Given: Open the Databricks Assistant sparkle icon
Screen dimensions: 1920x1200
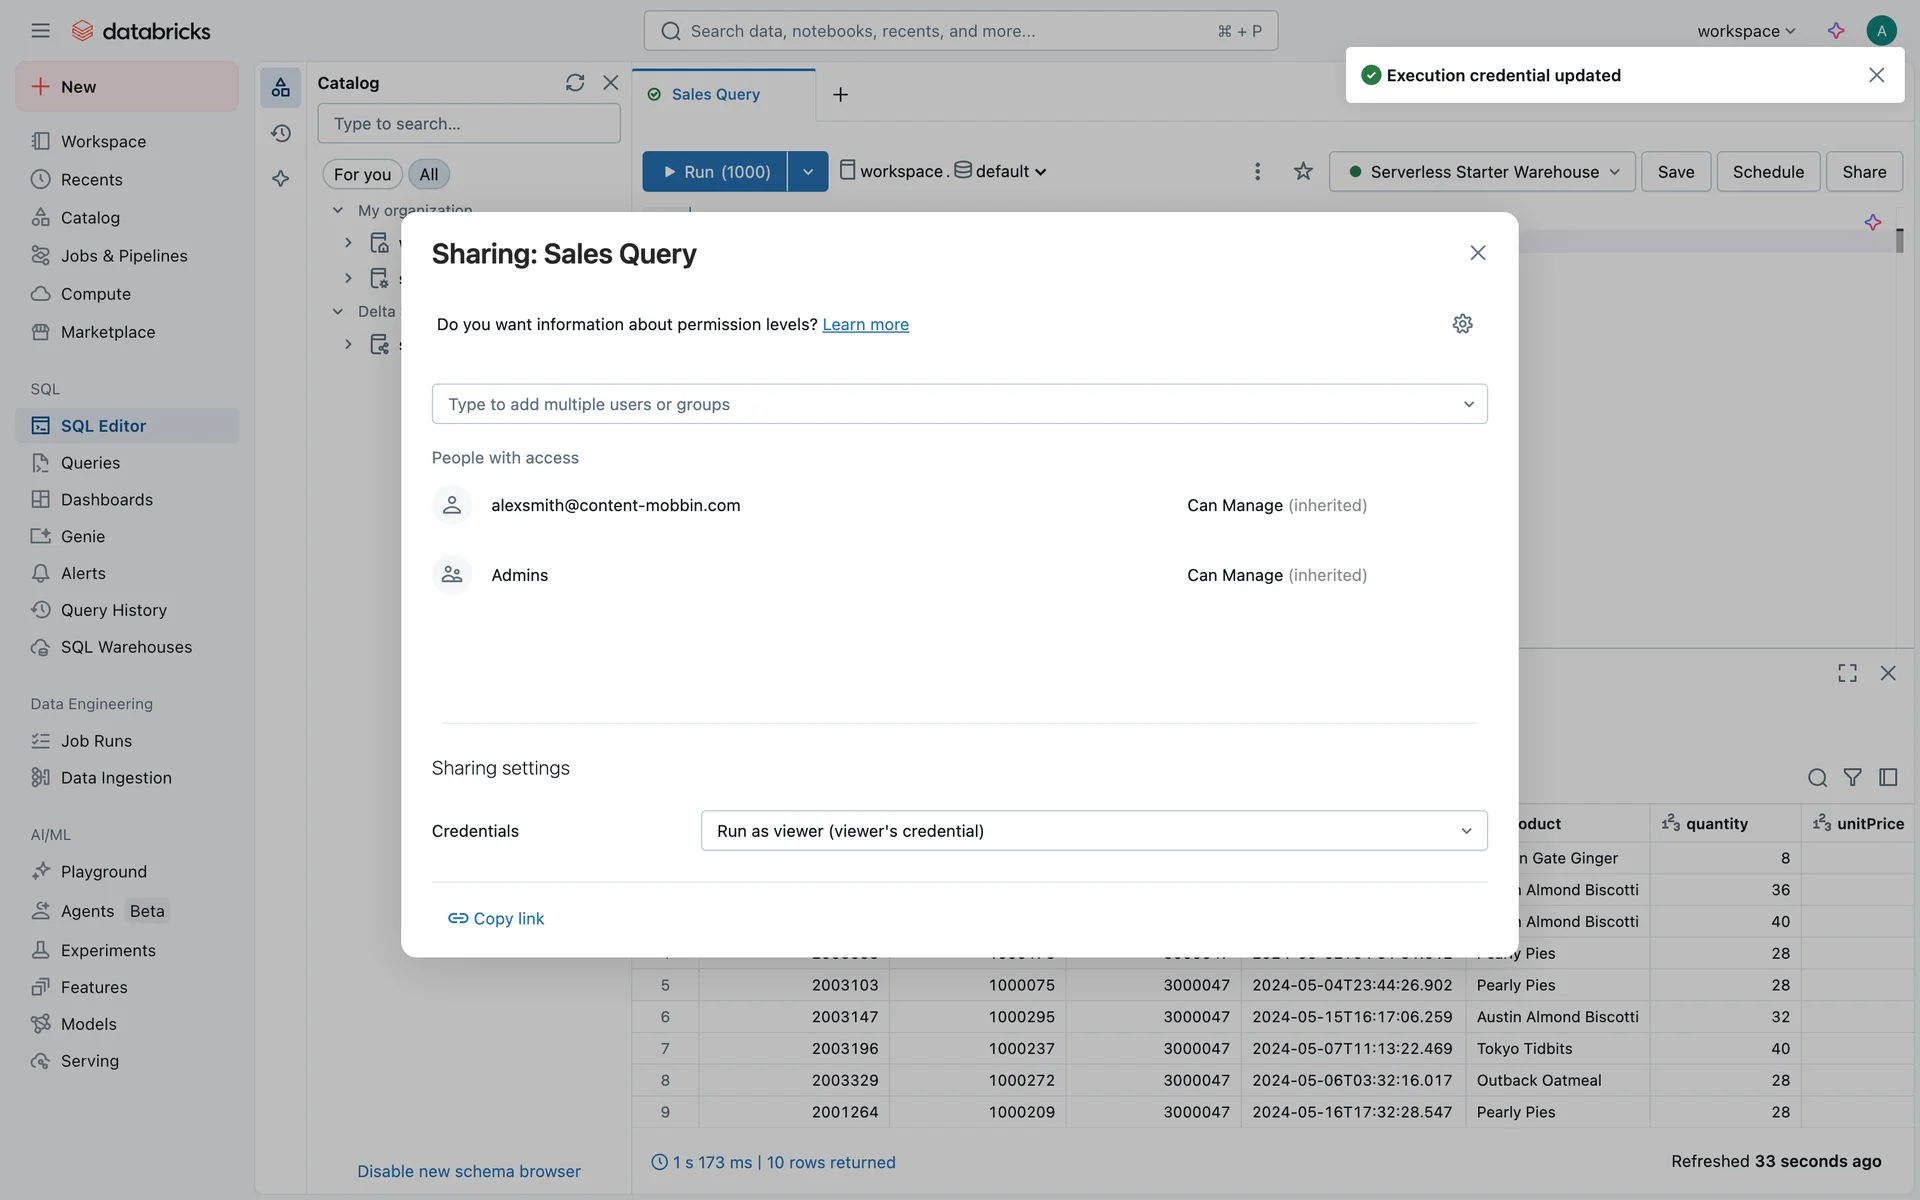Looking at the screenshot, I should tap(1835, 31).
